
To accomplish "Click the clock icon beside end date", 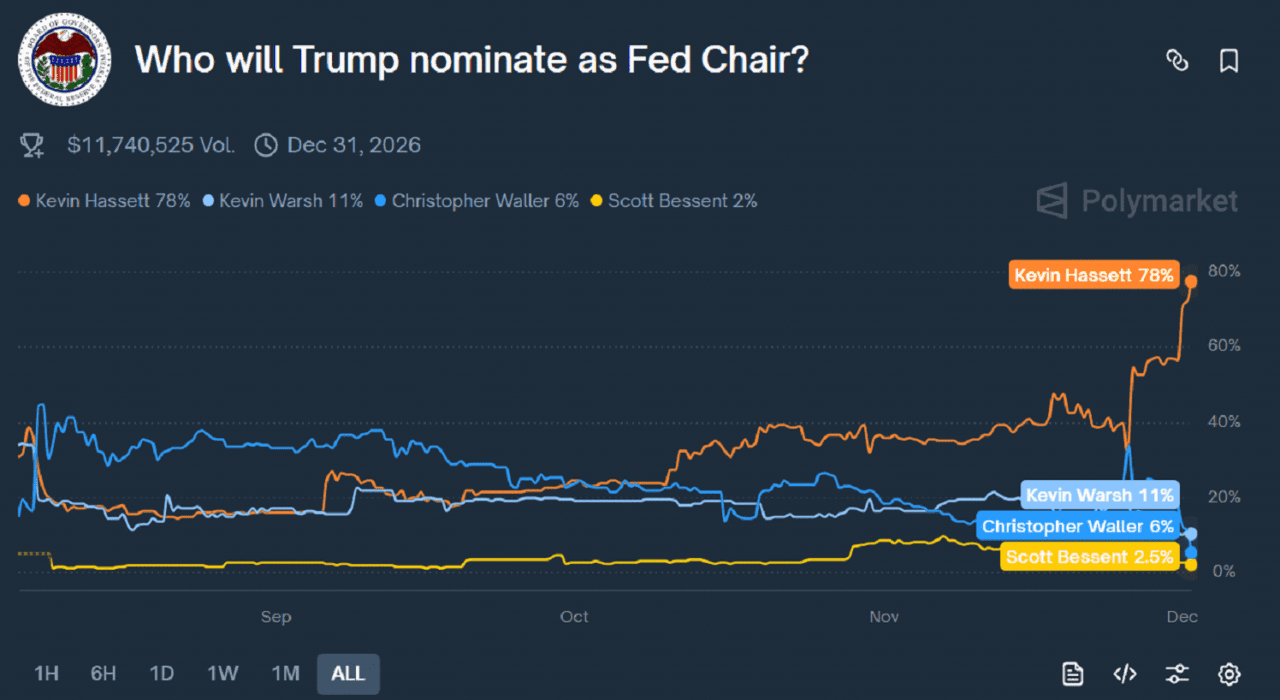I will point(266,146).
